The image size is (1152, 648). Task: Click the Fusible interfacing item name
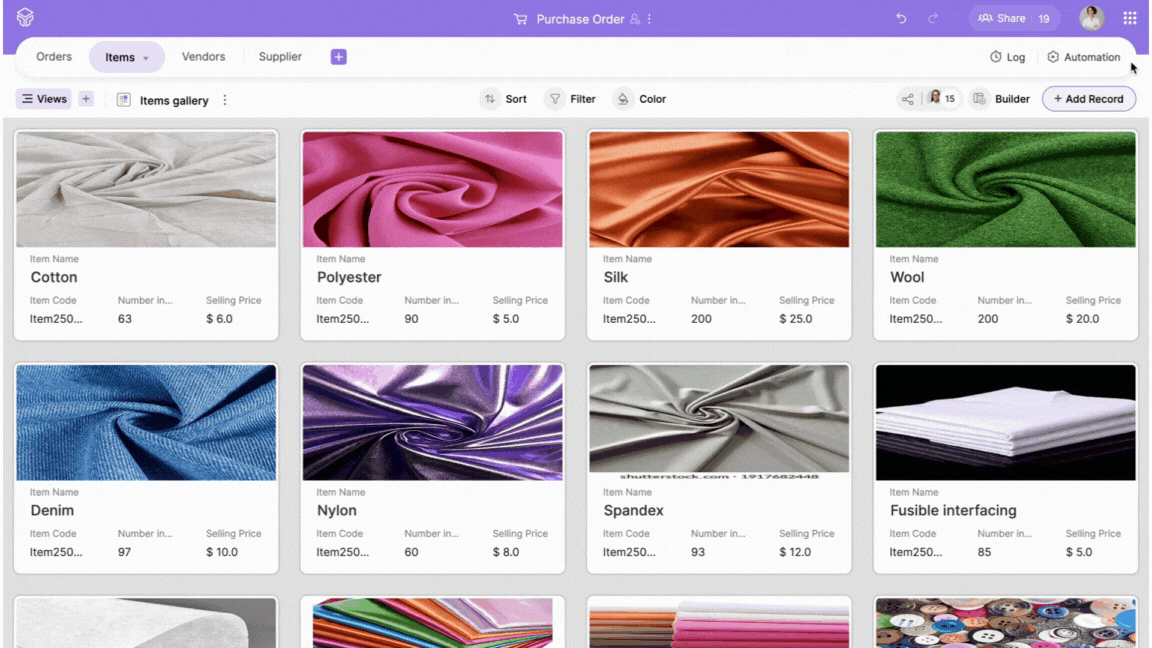pos(953,510)
